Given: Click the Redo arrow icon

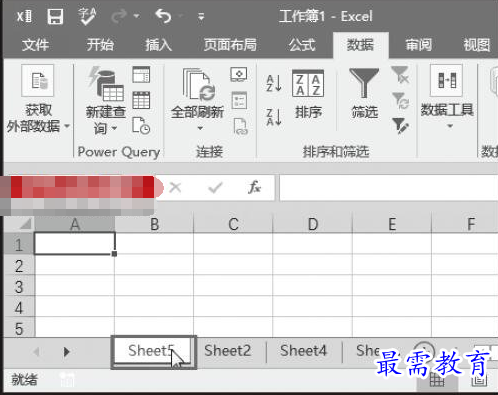Looking at the screenshot, I should click(x=119, y=16).
